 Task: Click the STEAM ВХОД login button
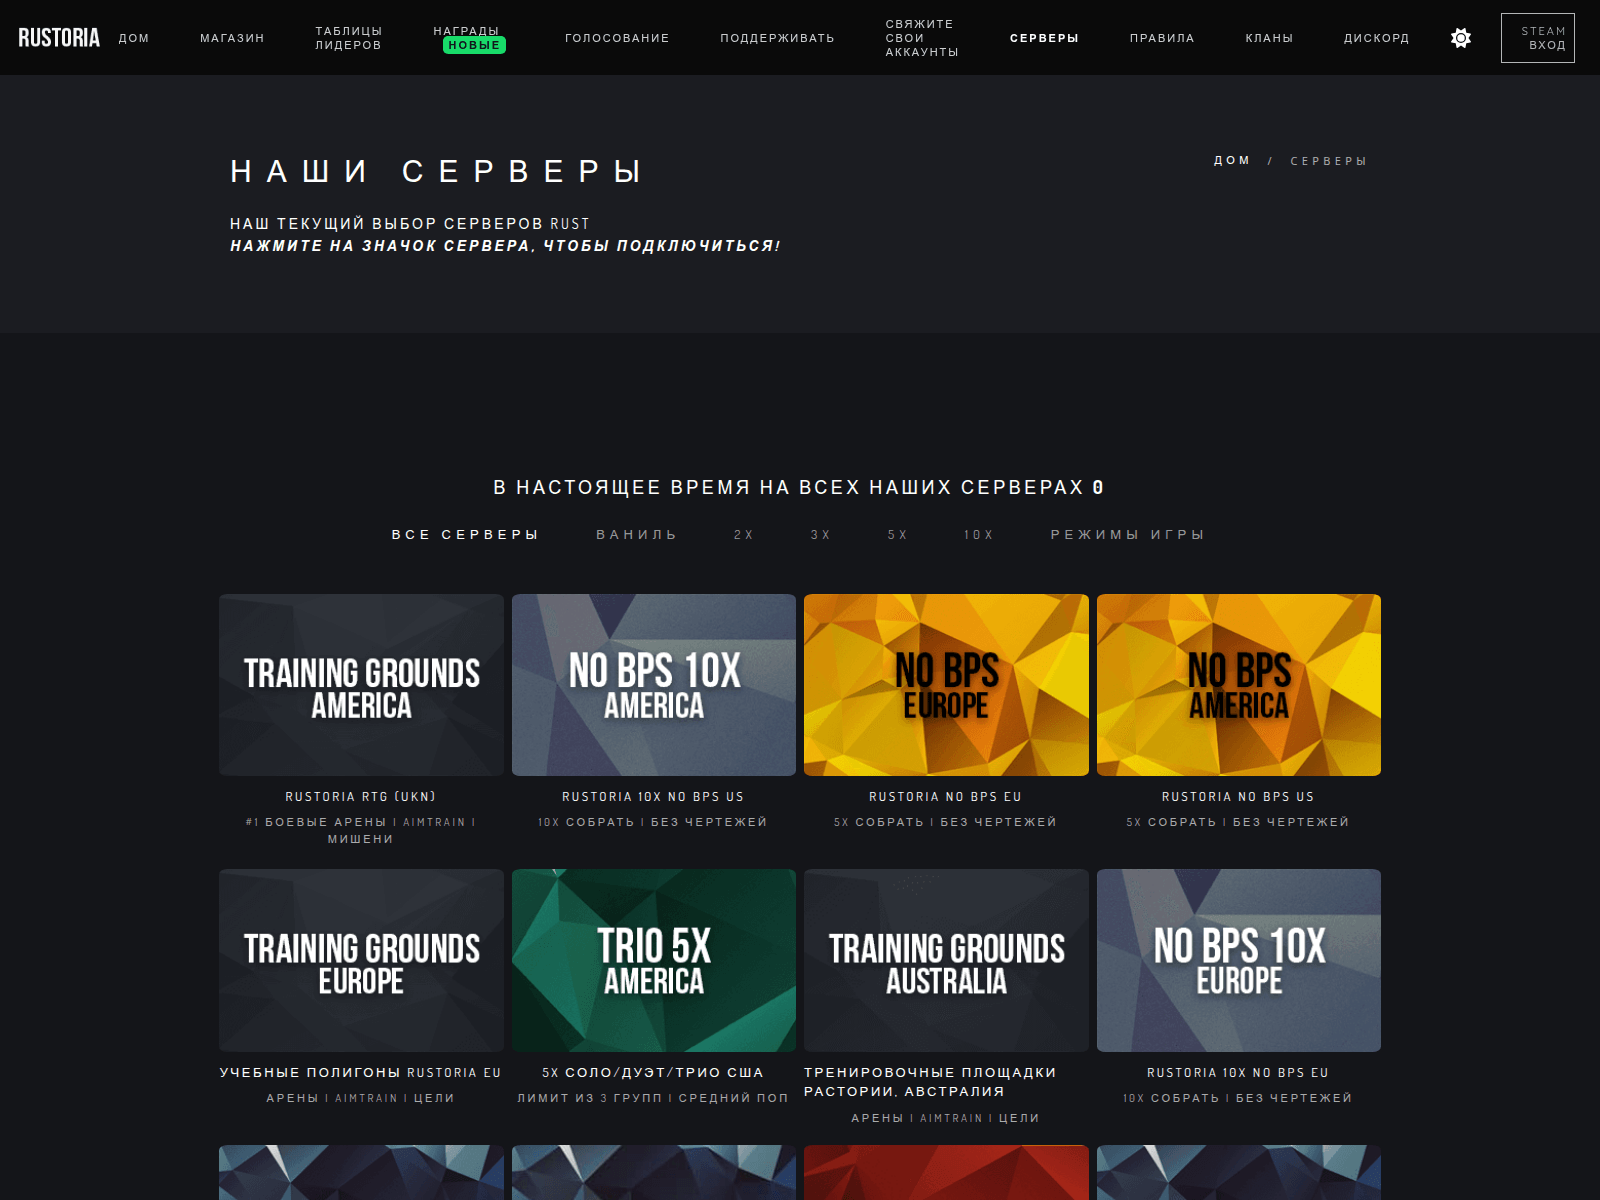[x=1537, y=37]
